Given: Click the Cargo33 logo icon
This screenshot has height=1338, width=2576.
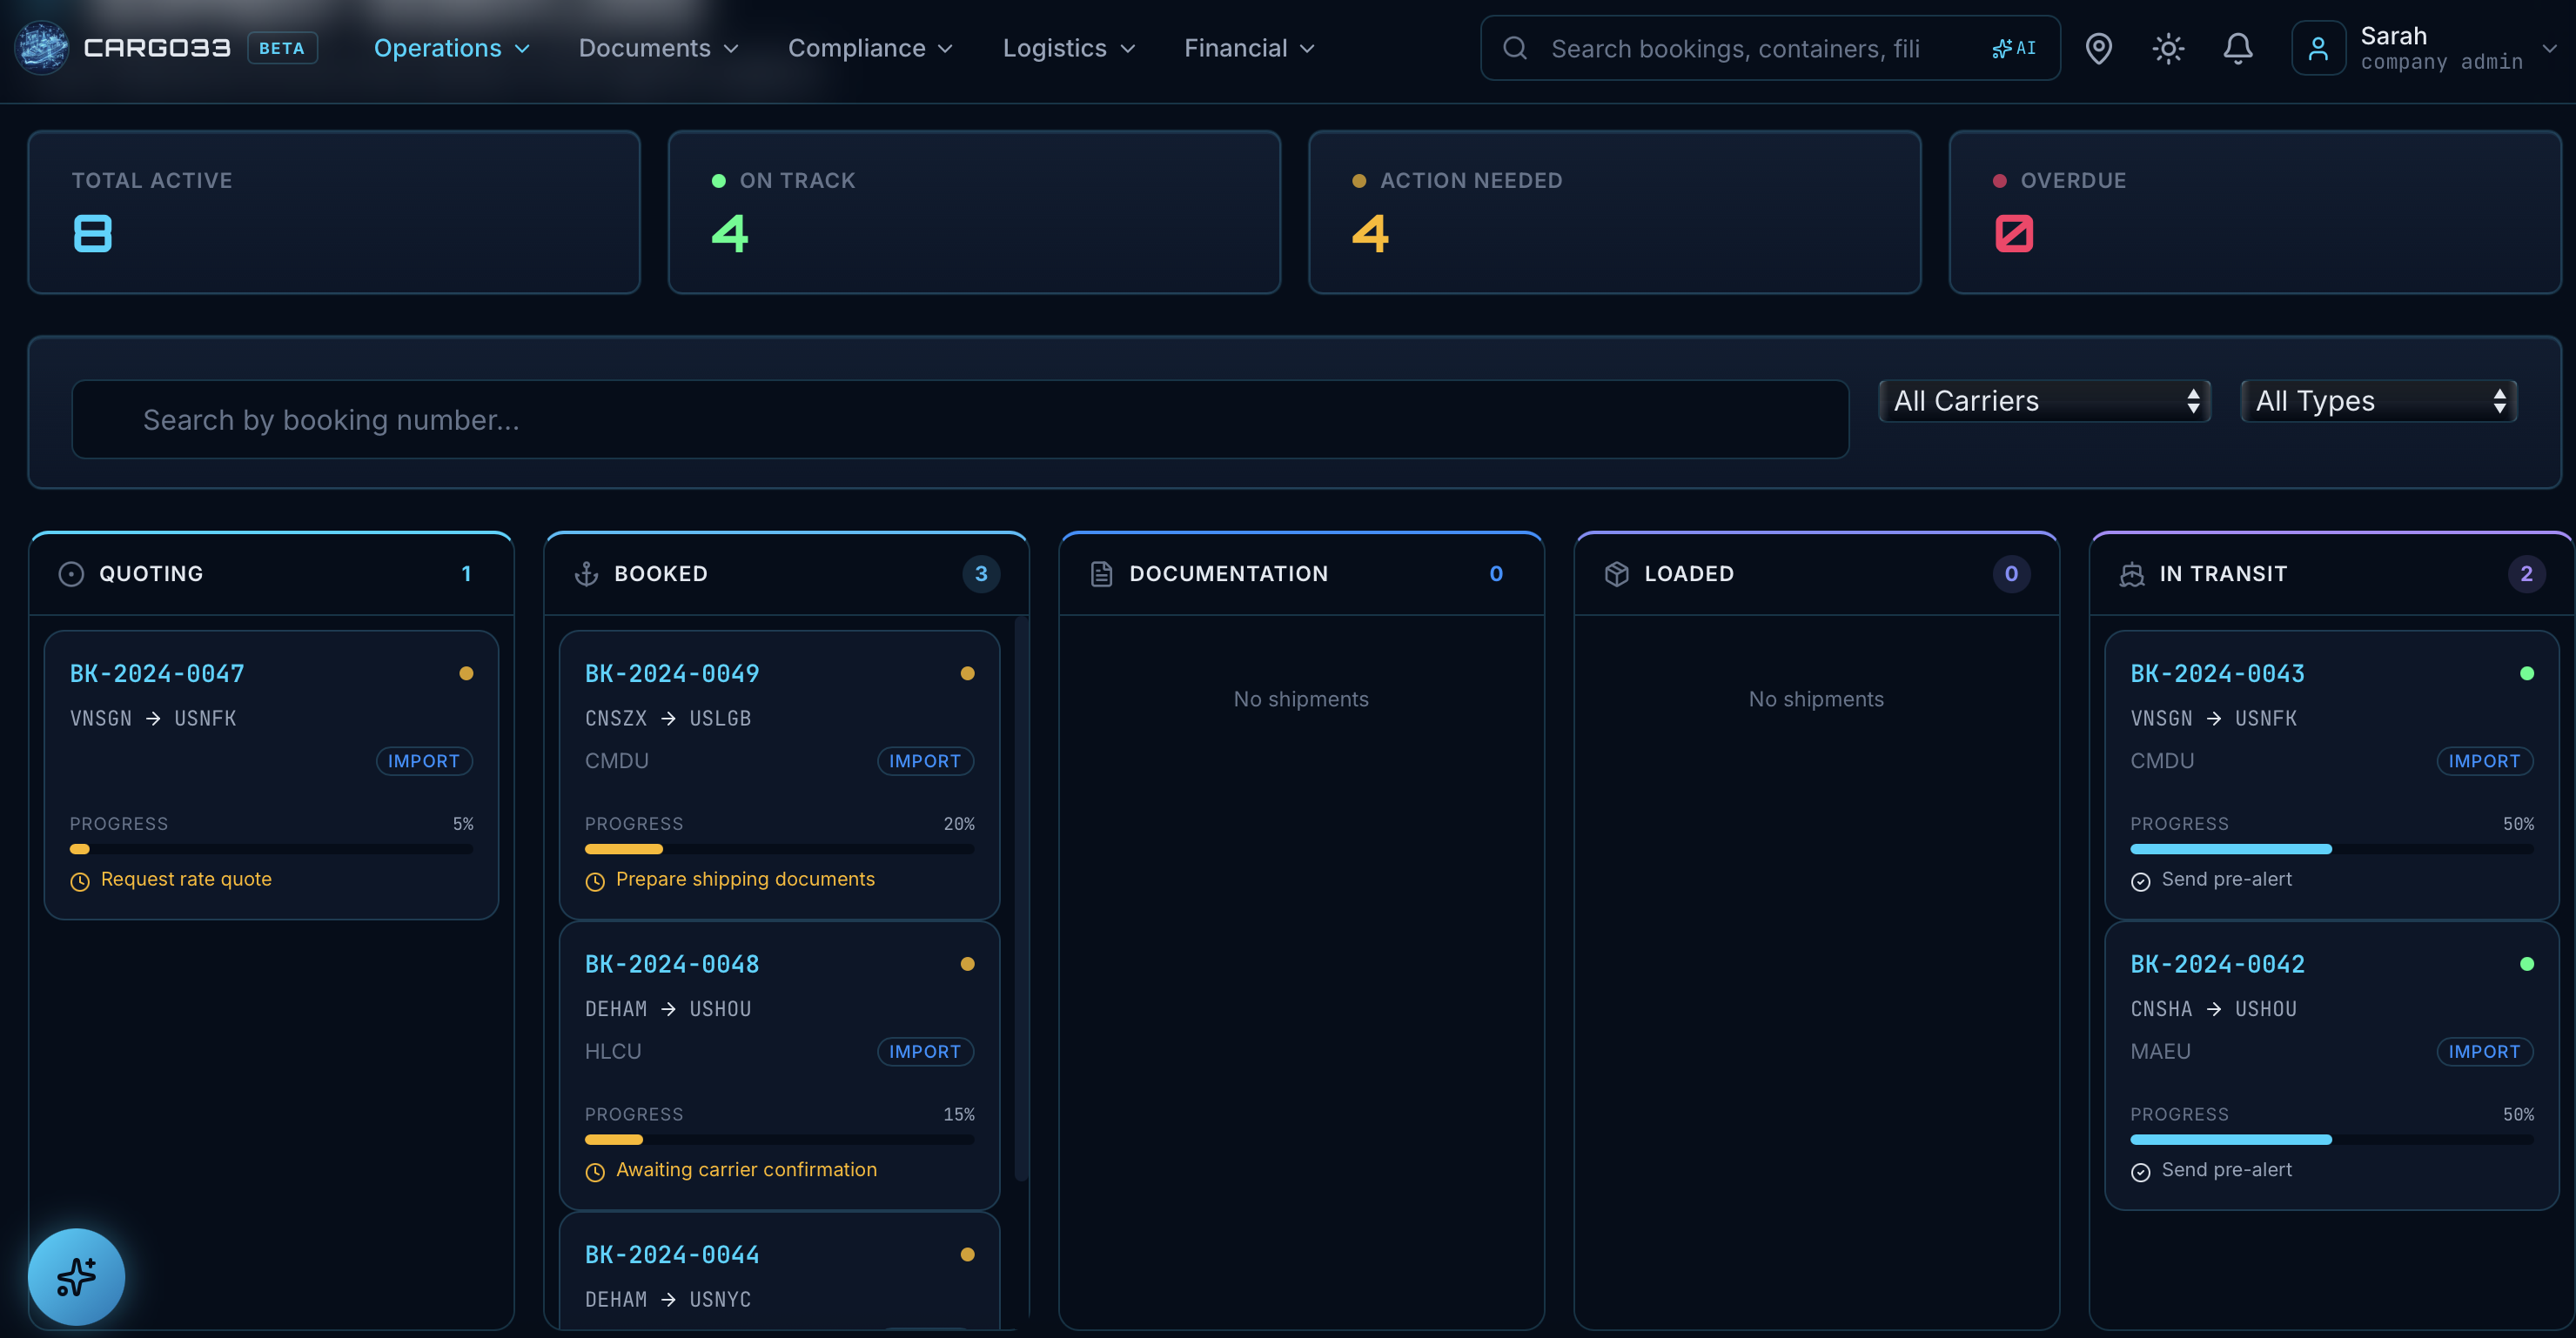Looking at the screenshot, I should (42, 48).
